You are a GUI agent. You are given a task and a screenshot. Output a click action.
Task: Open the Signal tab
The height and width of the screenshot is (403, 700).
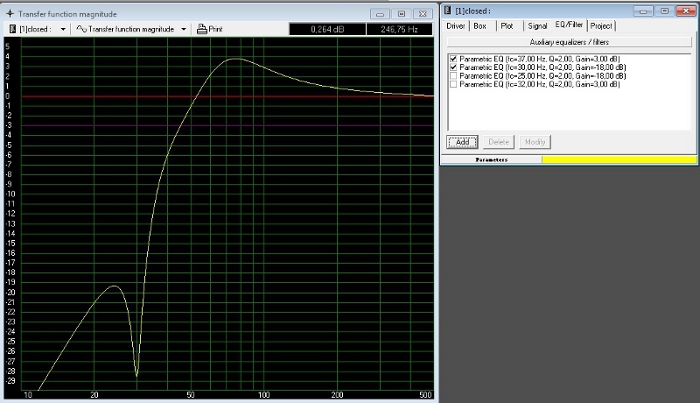[537, 25]
